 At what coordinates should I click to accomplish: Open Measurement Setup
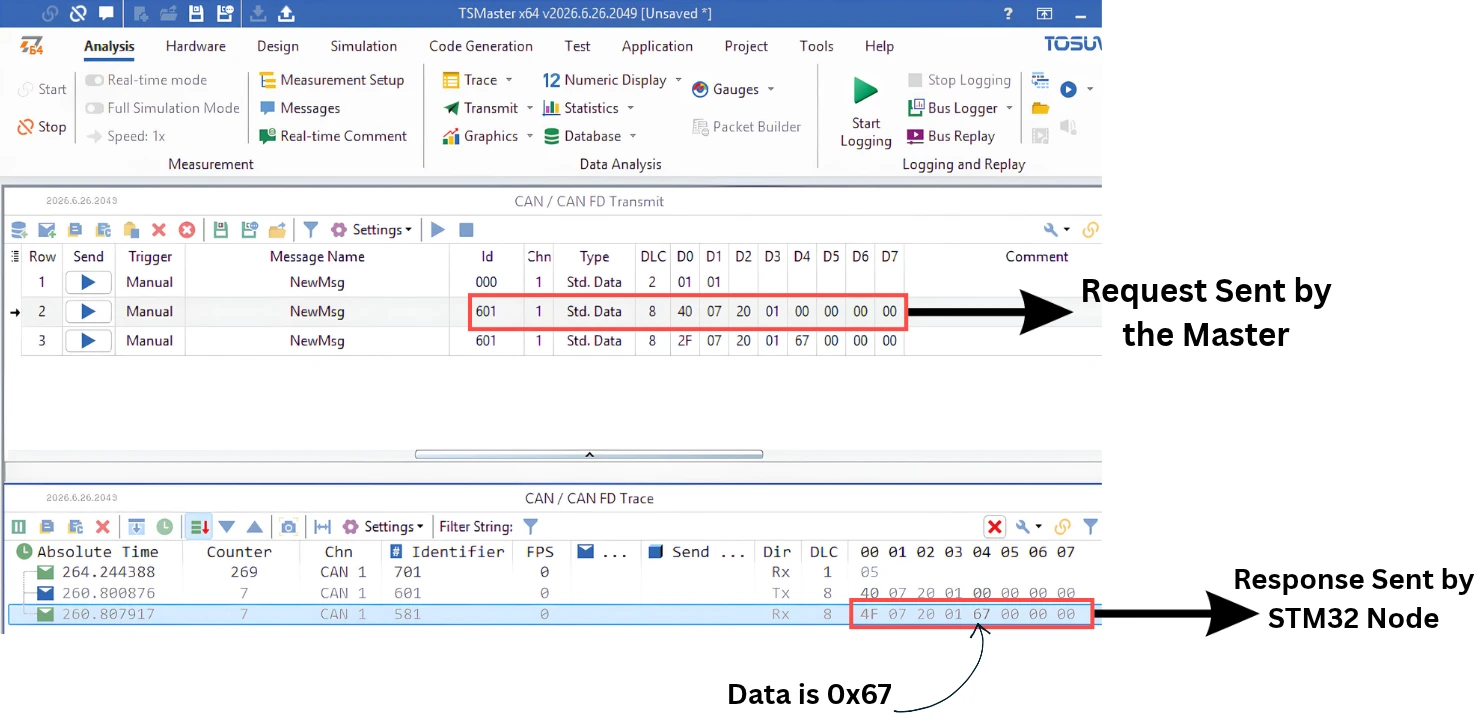pyautogui.click(x=331, y=80)
